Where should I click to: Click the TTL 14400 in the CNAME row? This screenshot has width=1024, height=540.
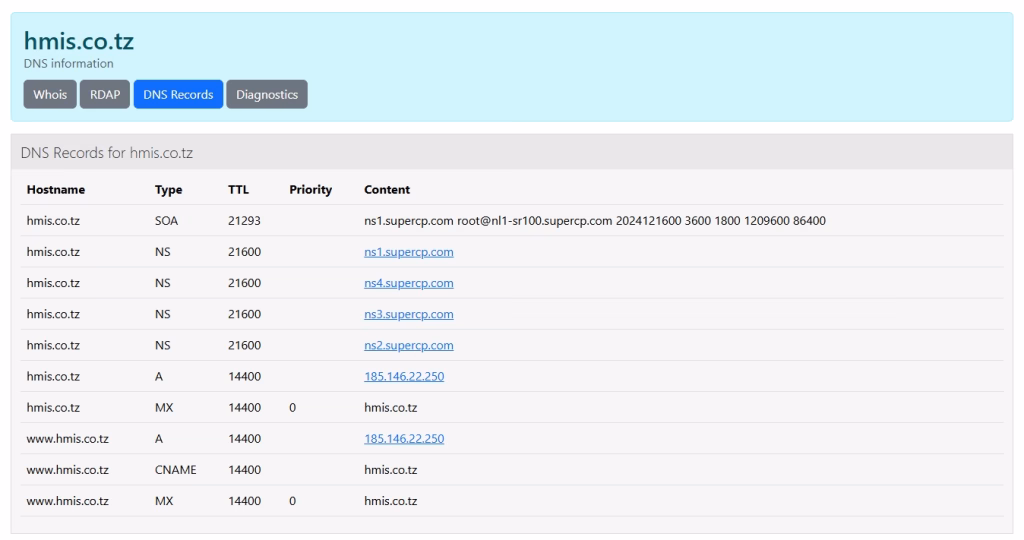point(244,470)
